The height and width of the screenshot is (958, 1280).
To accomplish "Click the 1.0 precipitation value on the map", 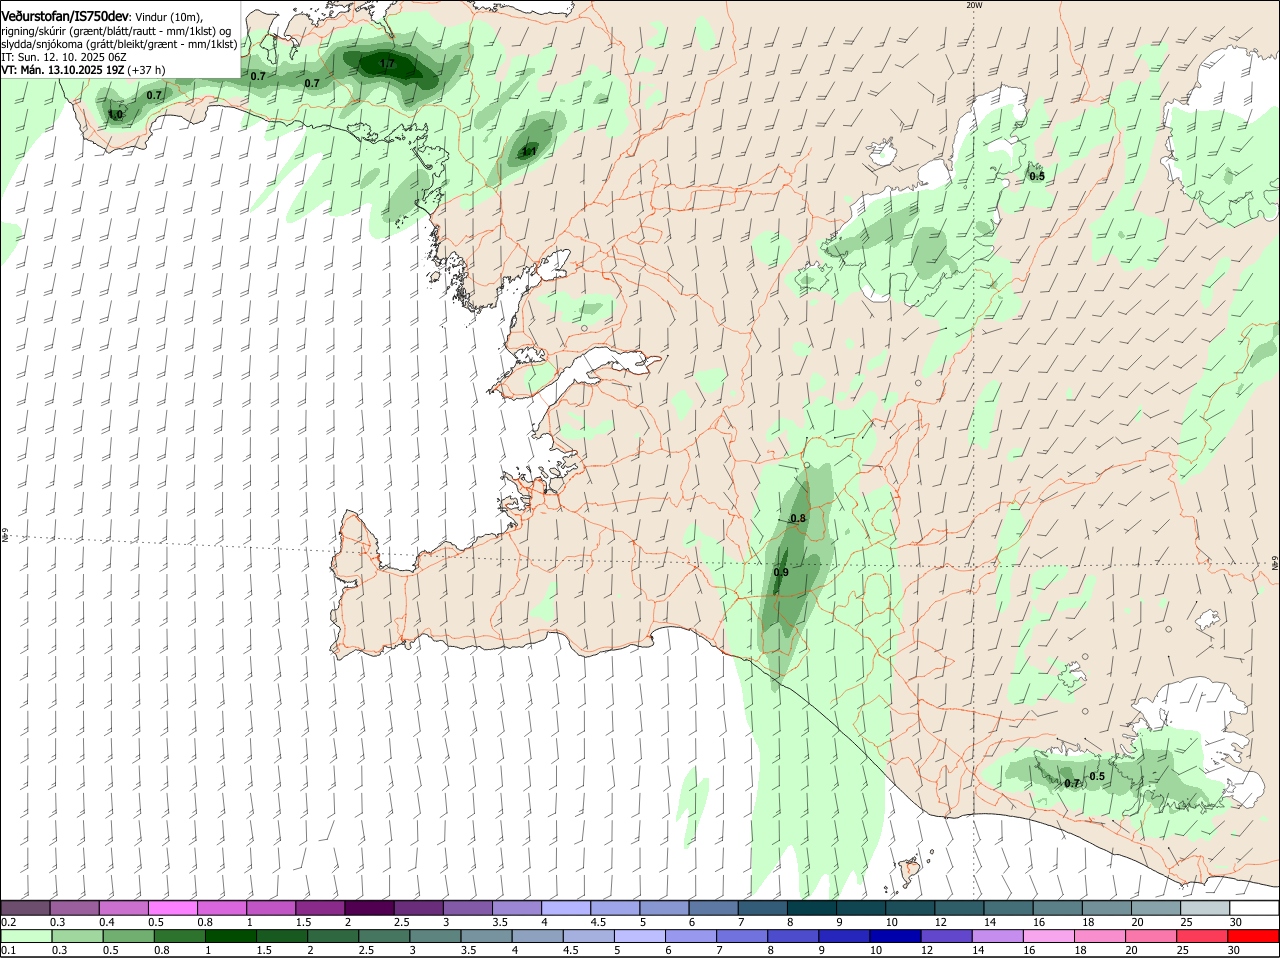I will [116, 115].
